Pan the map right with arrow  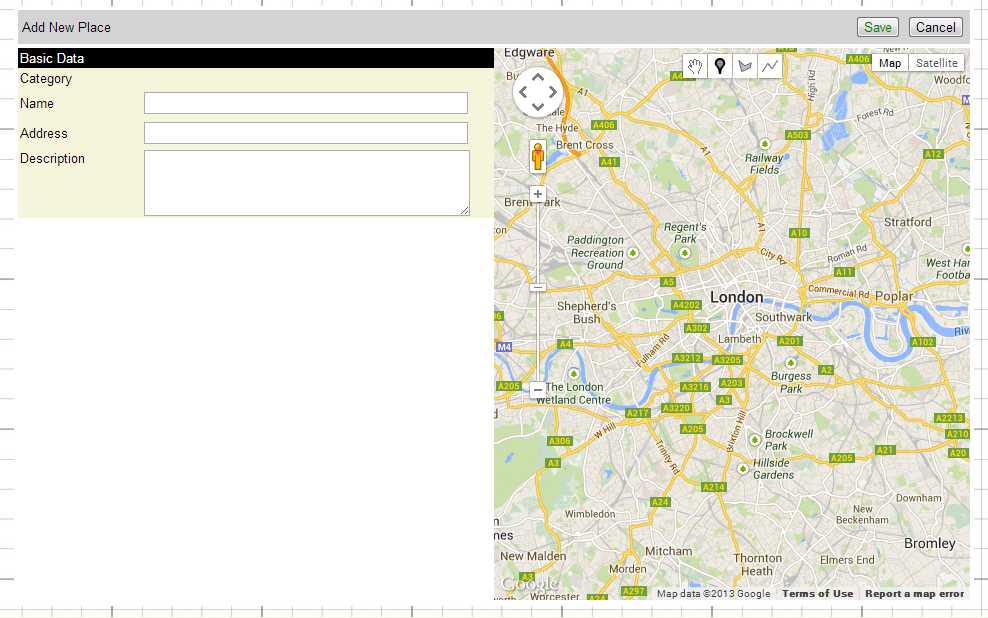click(x=553, y=92)
